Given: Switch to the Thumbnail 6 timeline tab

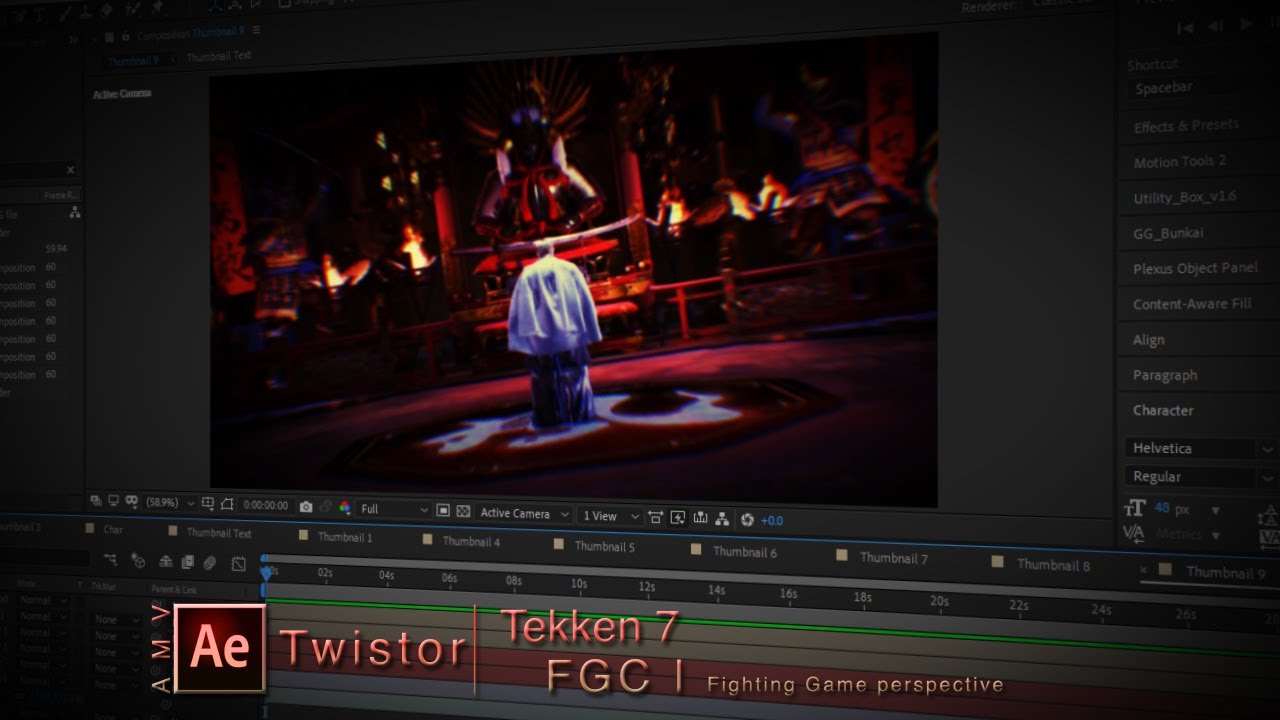Looking at the screenshot, I should 744,551.
